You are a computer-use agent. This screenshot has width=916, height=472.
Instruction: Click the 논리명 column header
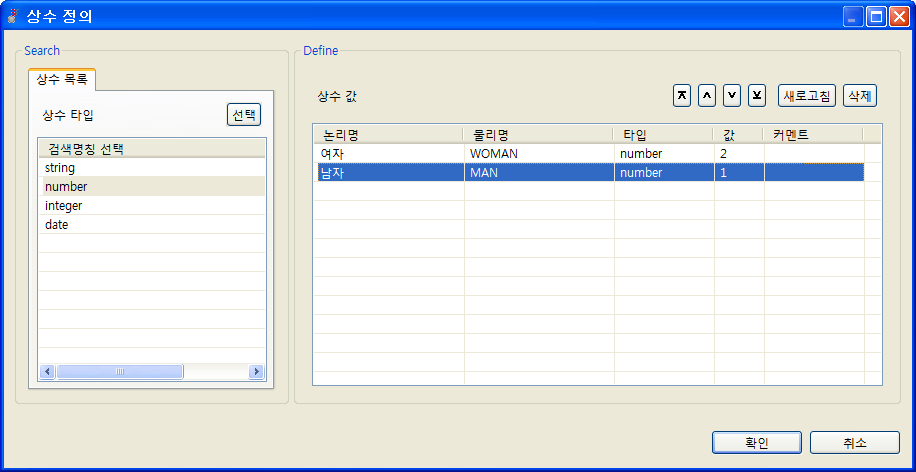(x=388, y=135)
